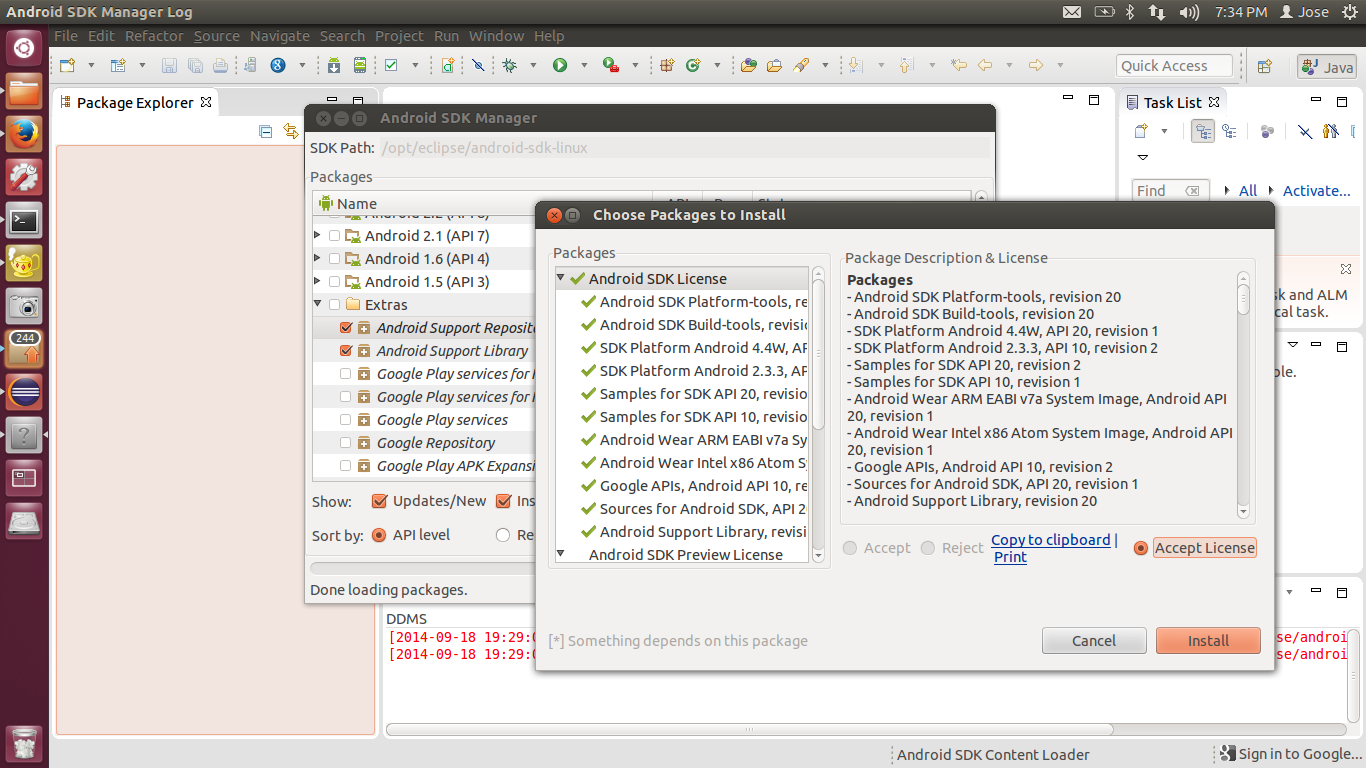
Task: Open the Navigate menu
Action: (x=279, y=36)
